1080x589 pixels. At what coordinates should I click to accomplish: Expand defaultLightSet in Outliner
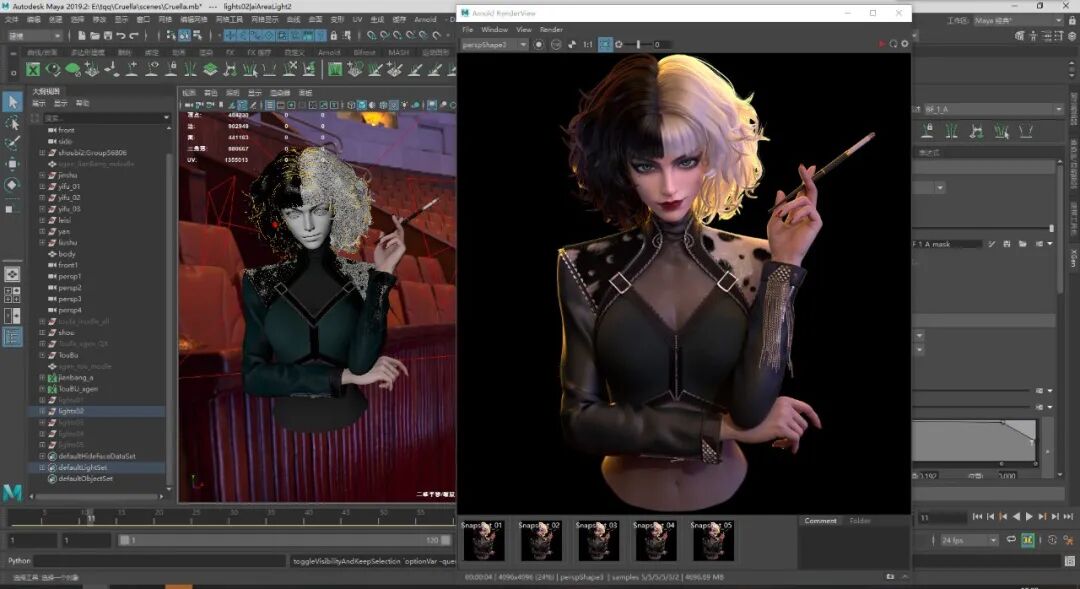pos(42,467)
